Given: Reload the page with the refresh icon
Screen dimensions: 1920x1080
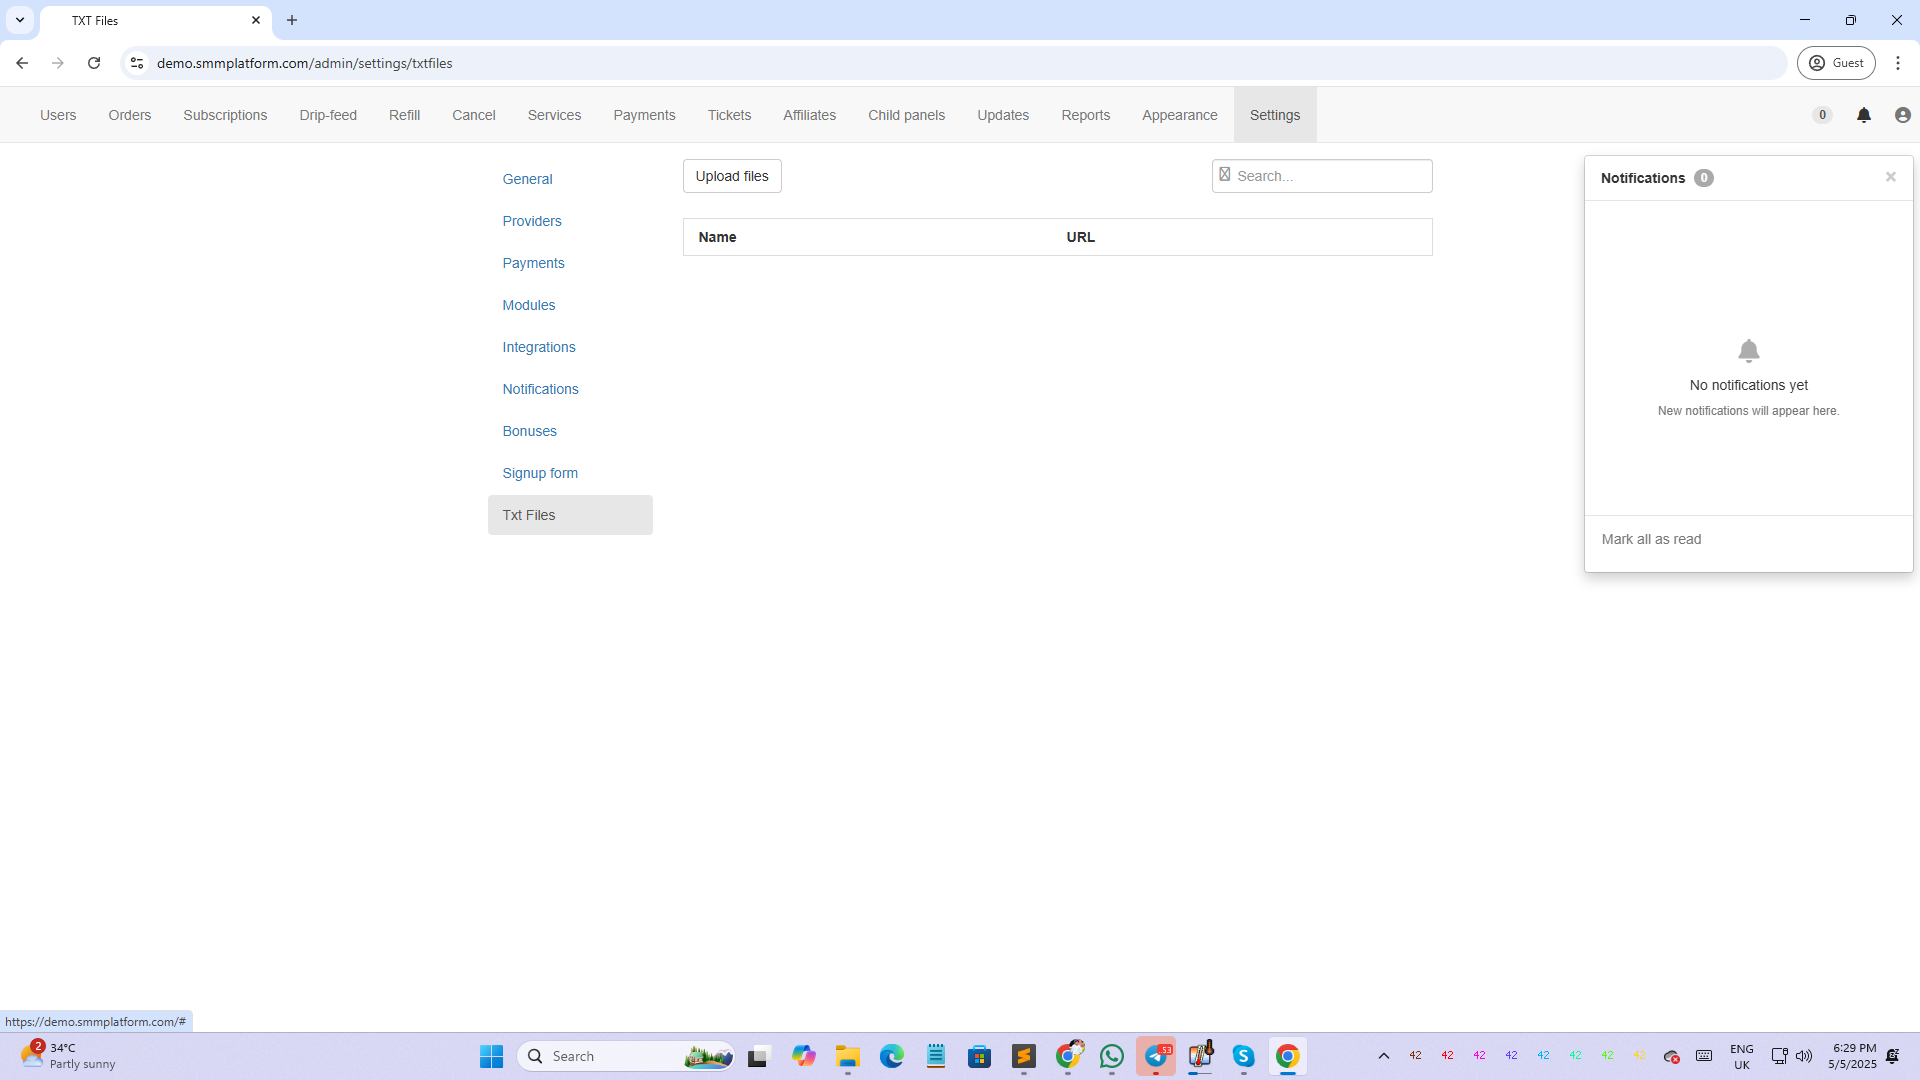Looking at the screenshot, I should [94, 63].
